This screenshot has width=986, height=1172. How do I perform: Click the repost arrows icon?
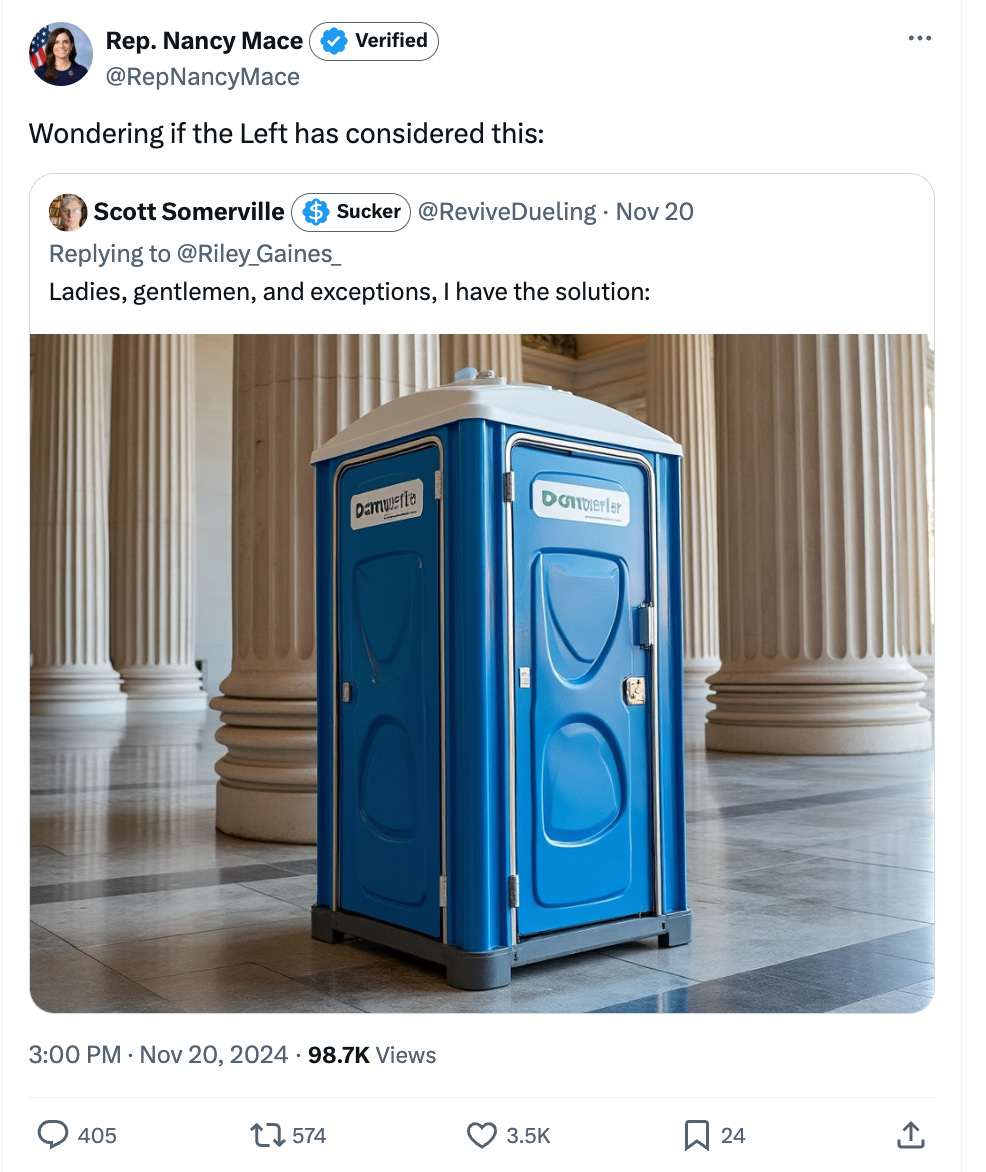point(267,1135)
